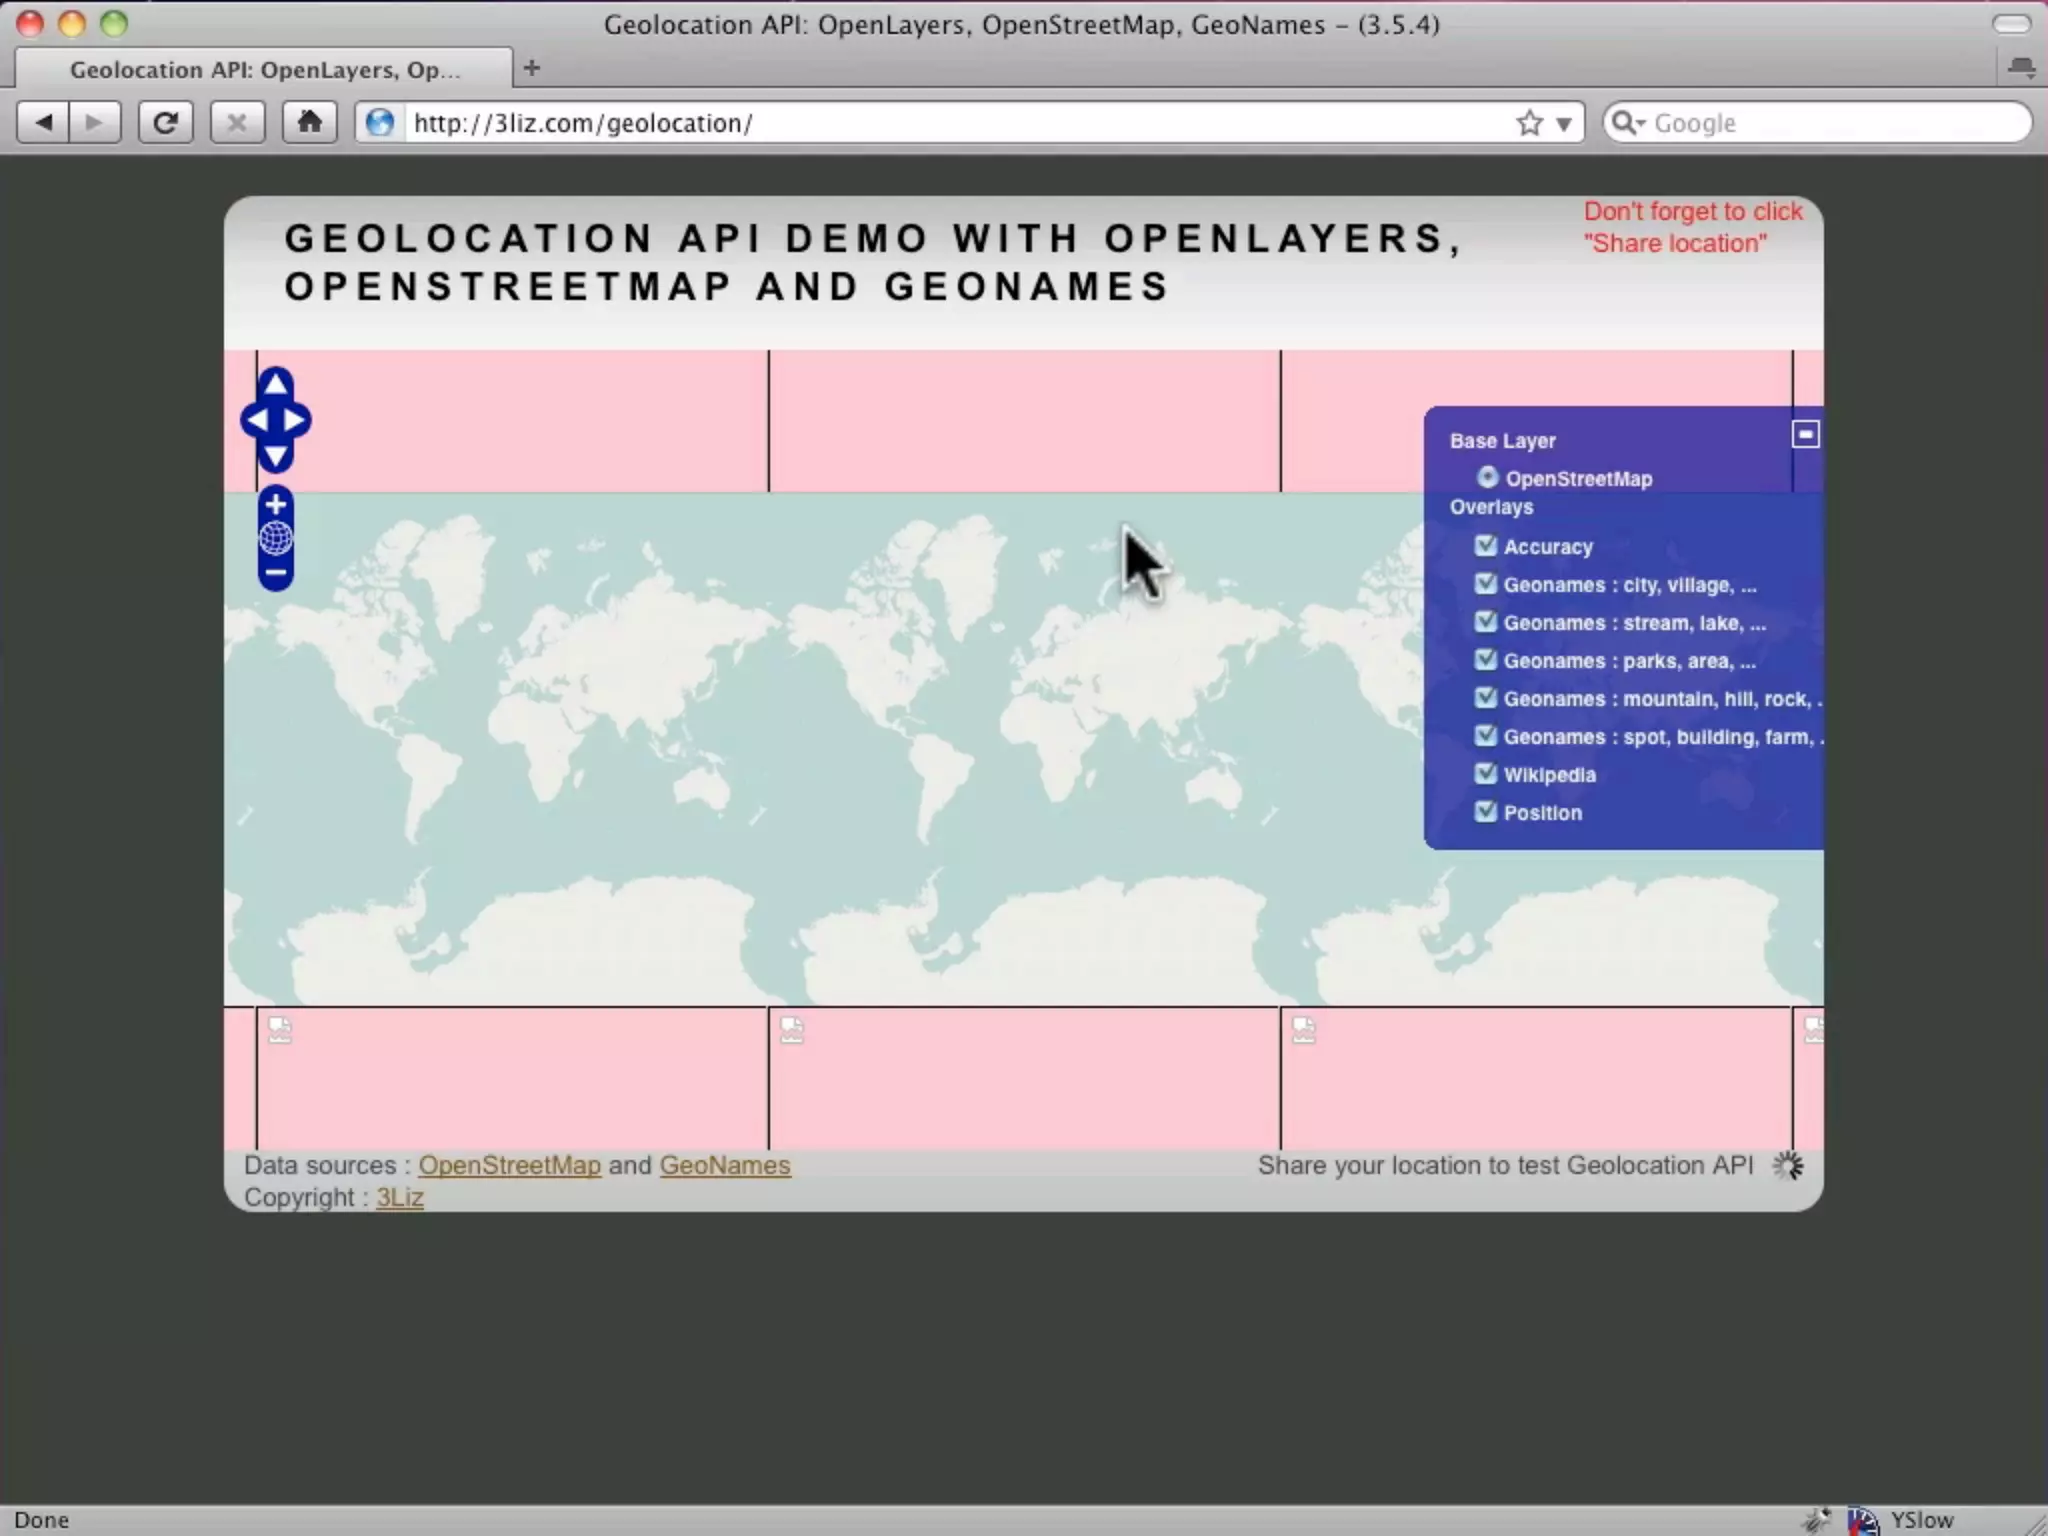The height and width of the screenshot is (1536, 2048).
Task: Pan the map up with the arrow
Action: pyautogui.click(x=276, y=385)
